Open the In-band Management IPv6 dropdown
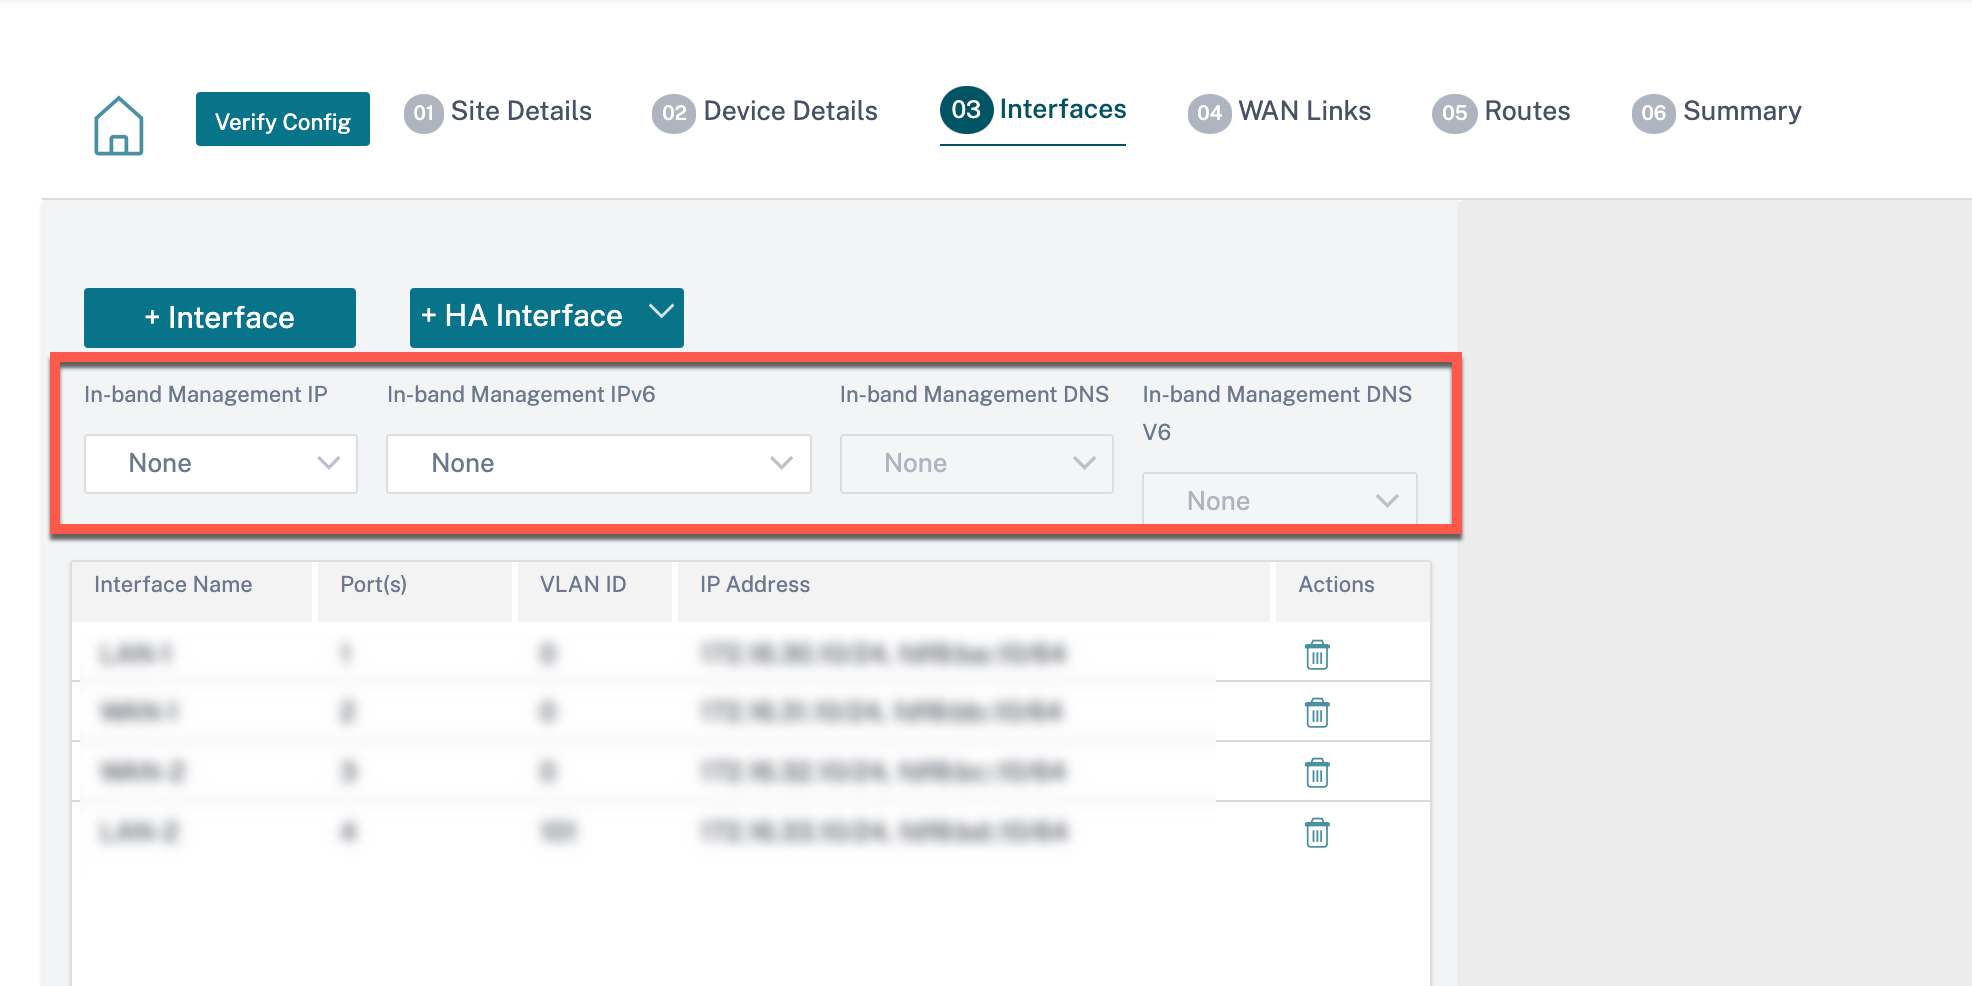This screenshot has width=1972, height=986. point(599,463)
